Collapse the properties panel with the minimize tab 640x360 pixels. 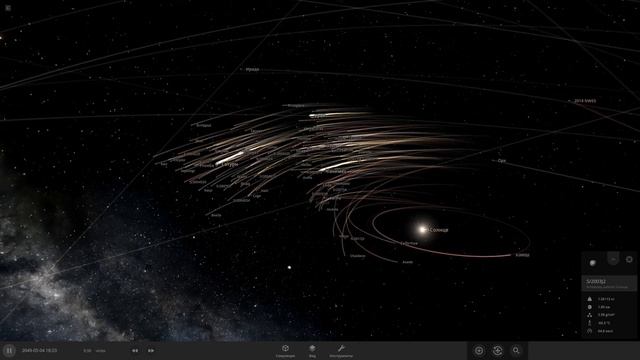tap(613, 259)
